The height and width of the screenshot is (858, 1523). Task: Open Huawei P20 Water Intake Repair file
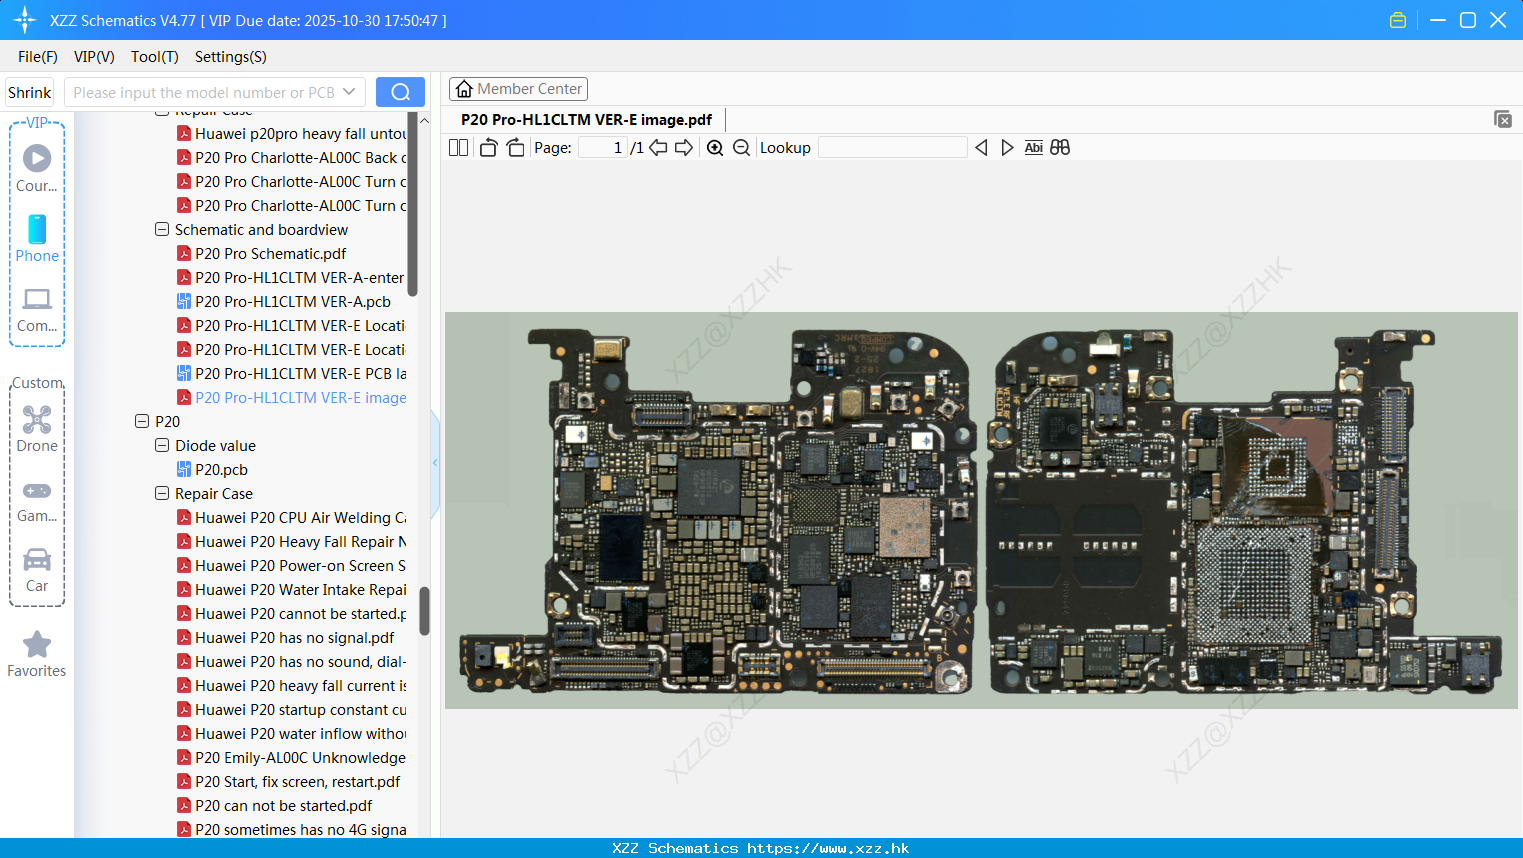(x=291, y=589)
